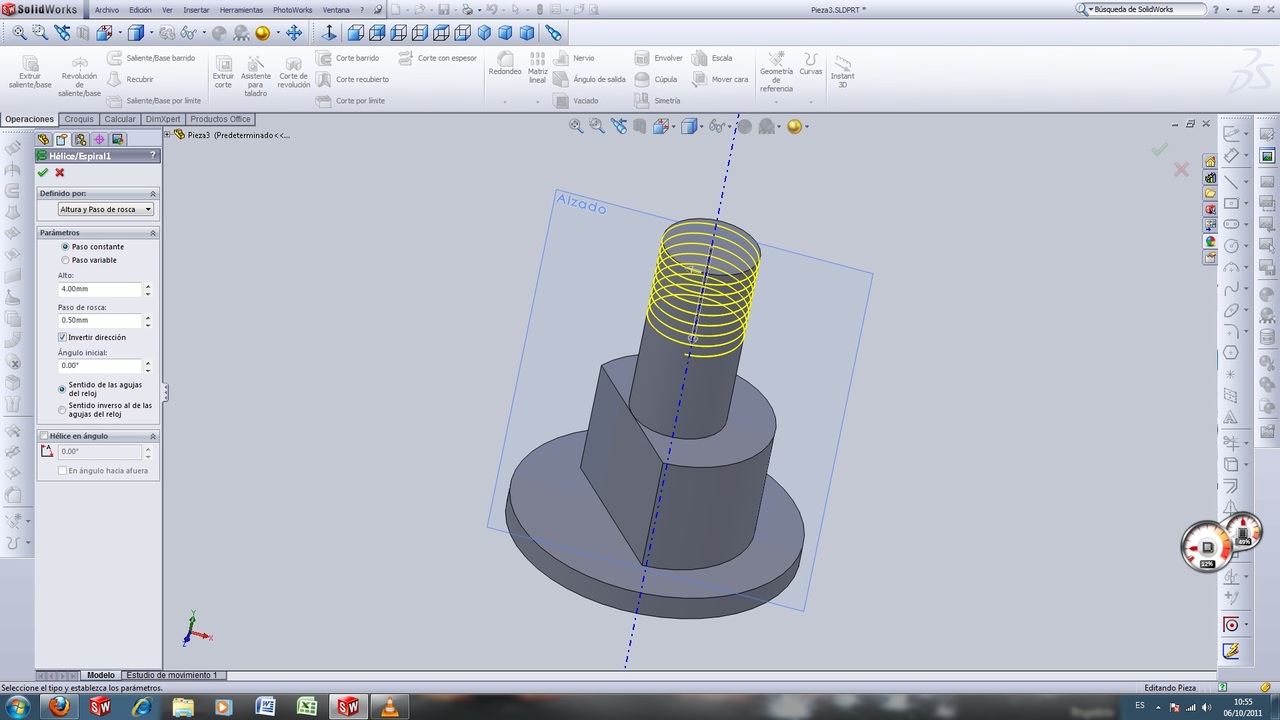
Task: Open the Definido por dropdown
Action: tap(106, 209)
